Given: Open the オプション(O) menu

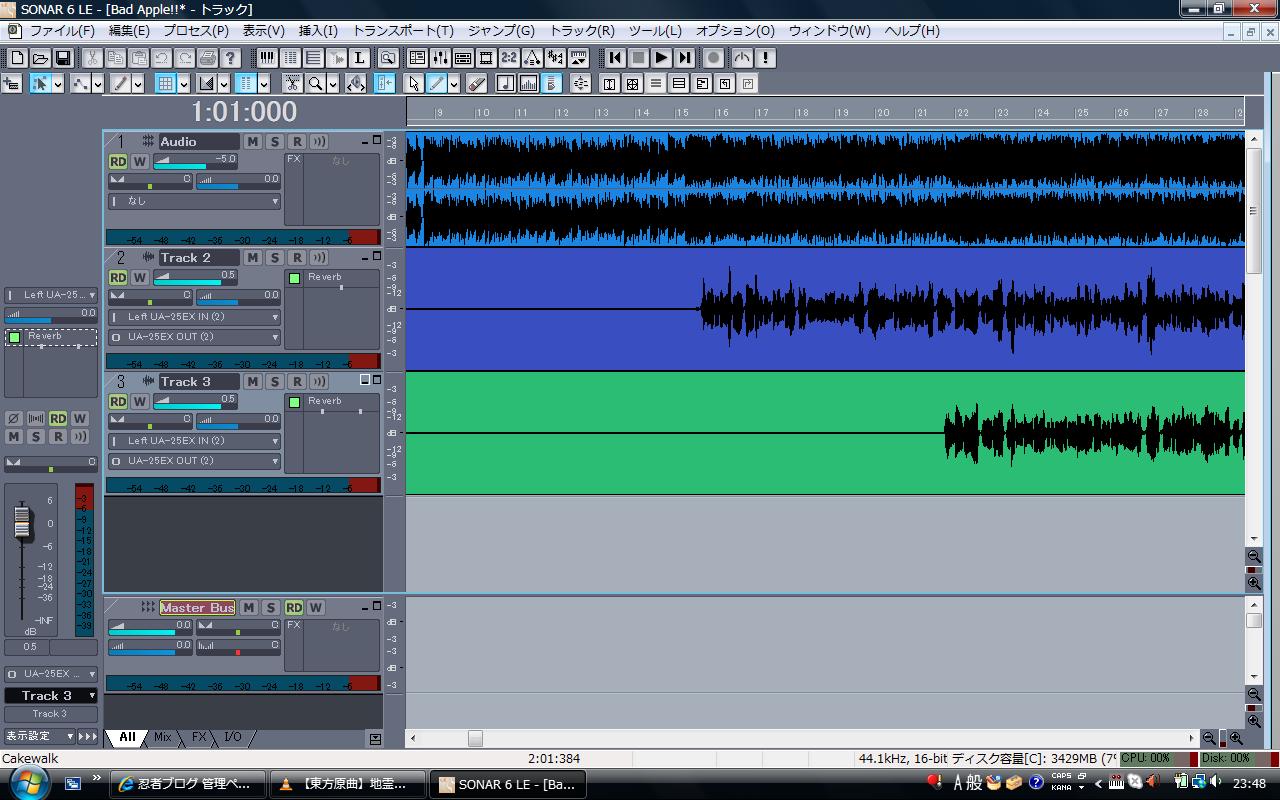Looking at the screenshot, I should pos(735,31).
